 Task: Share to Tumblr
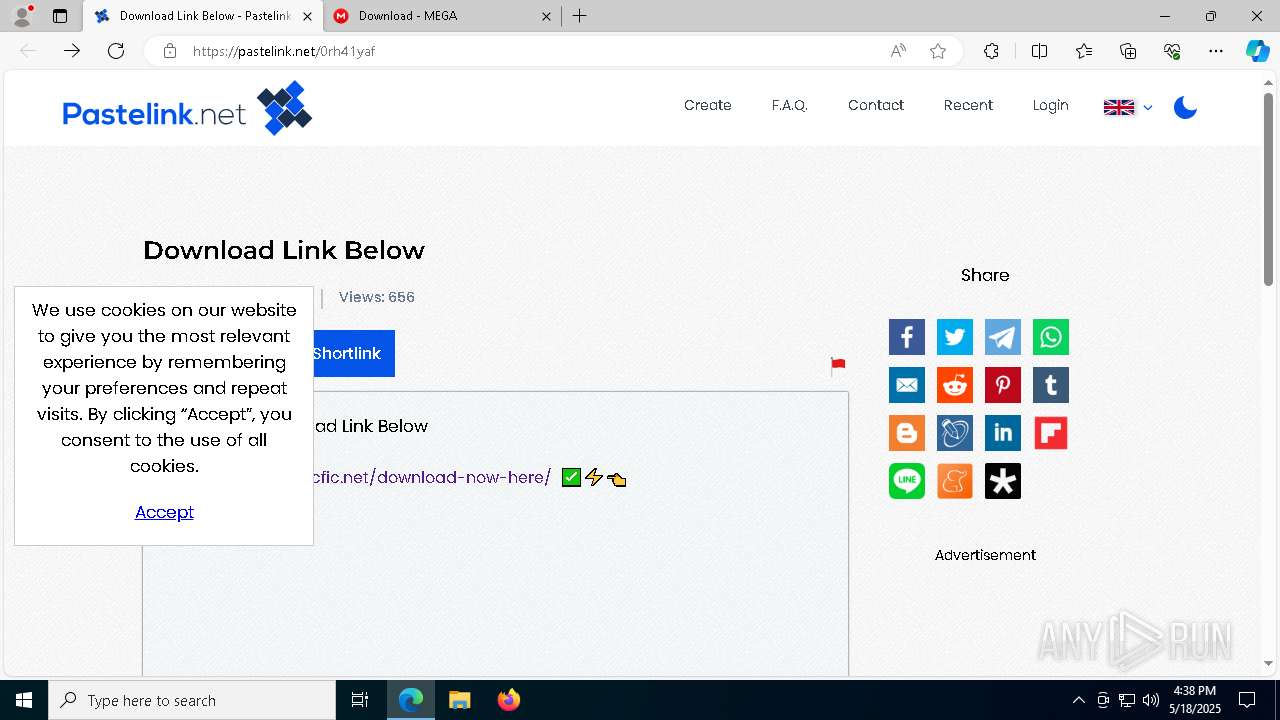click(x=1051, y=385)
